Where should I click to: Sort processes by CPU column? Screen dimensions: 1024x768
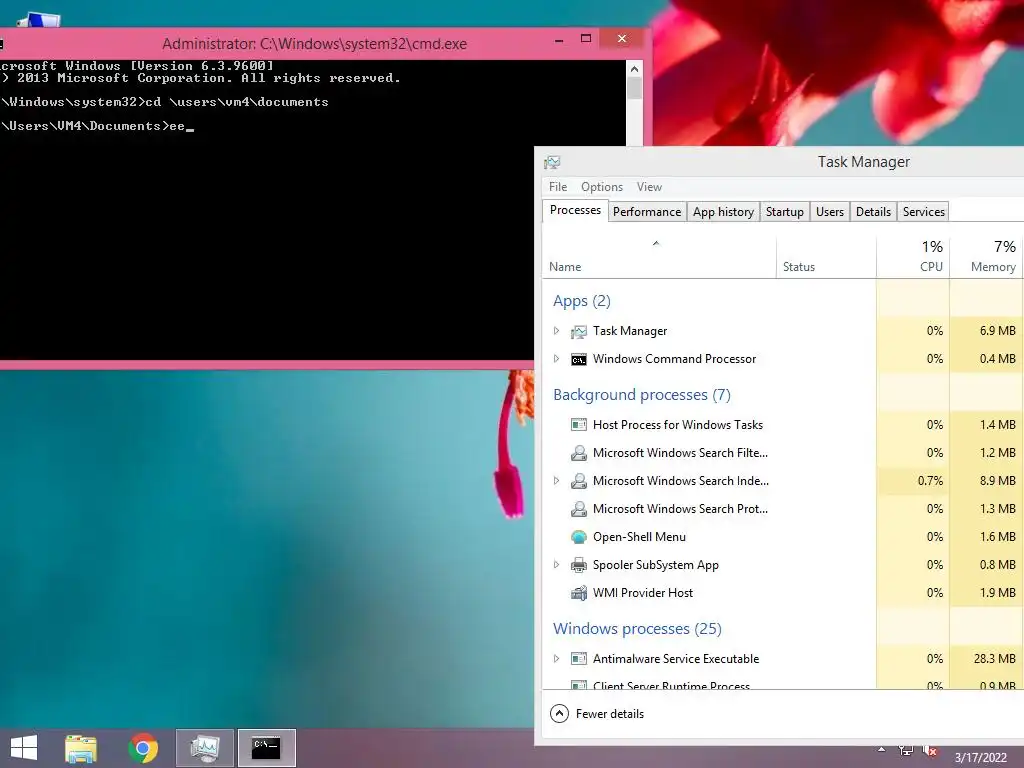pos(913,257)
